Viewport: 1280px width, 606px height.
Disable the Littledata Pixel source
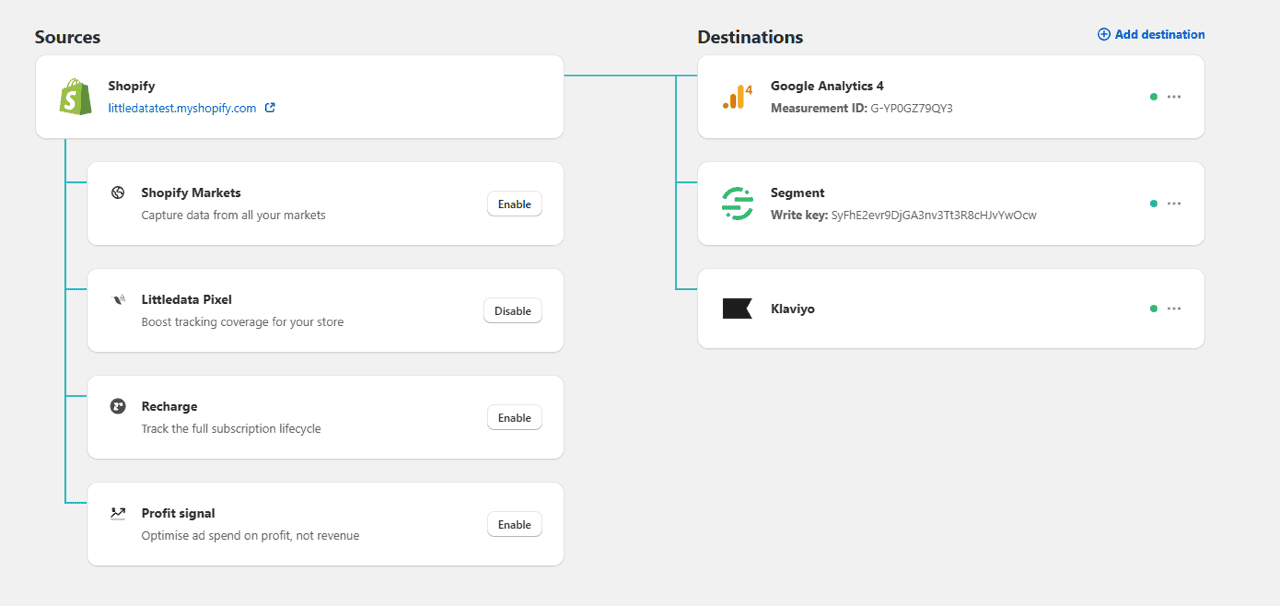(513, 311)
